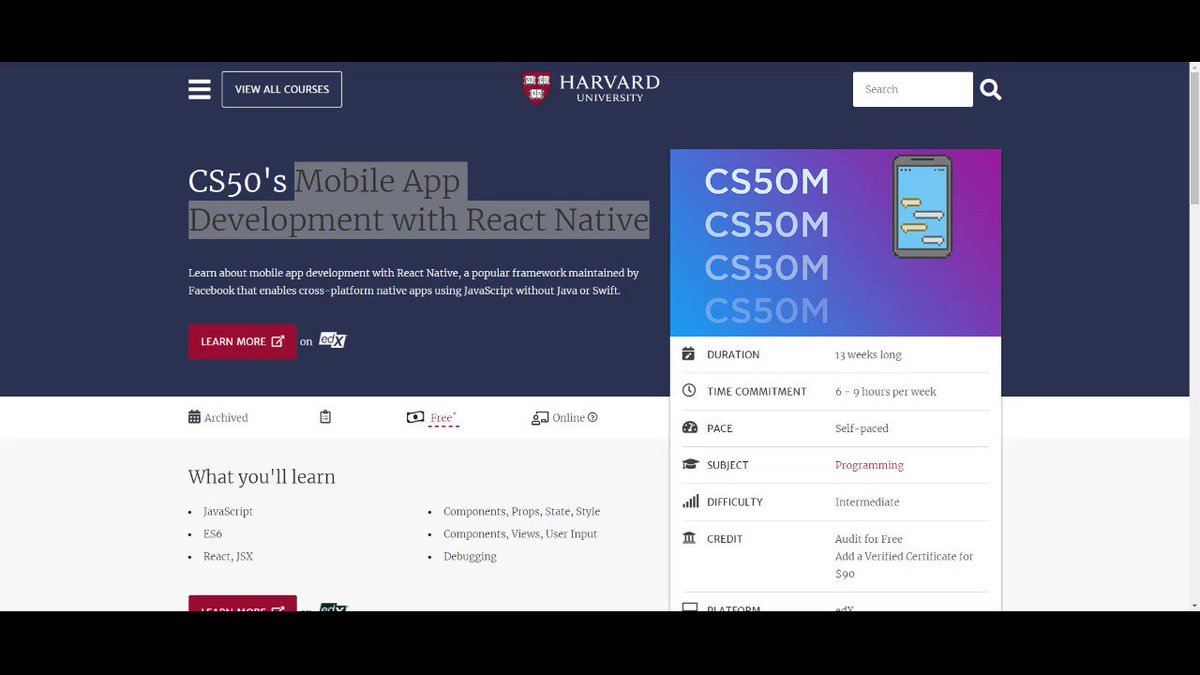Click the Subject graduation cap icon
1200x675 pixels.
coord(690,465)
